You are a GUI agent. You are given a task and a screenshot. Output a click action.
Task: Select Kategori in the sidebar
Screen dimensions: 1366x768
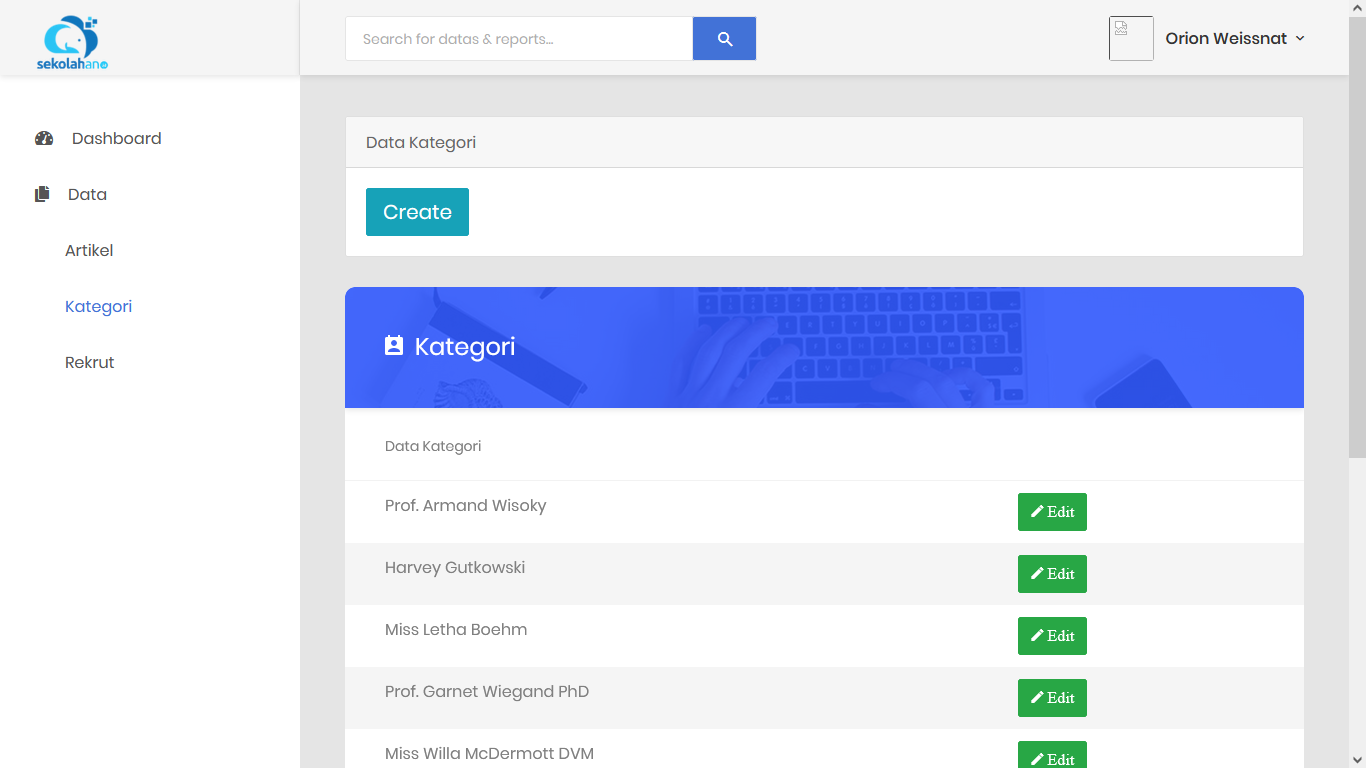(x=98, y=307)
